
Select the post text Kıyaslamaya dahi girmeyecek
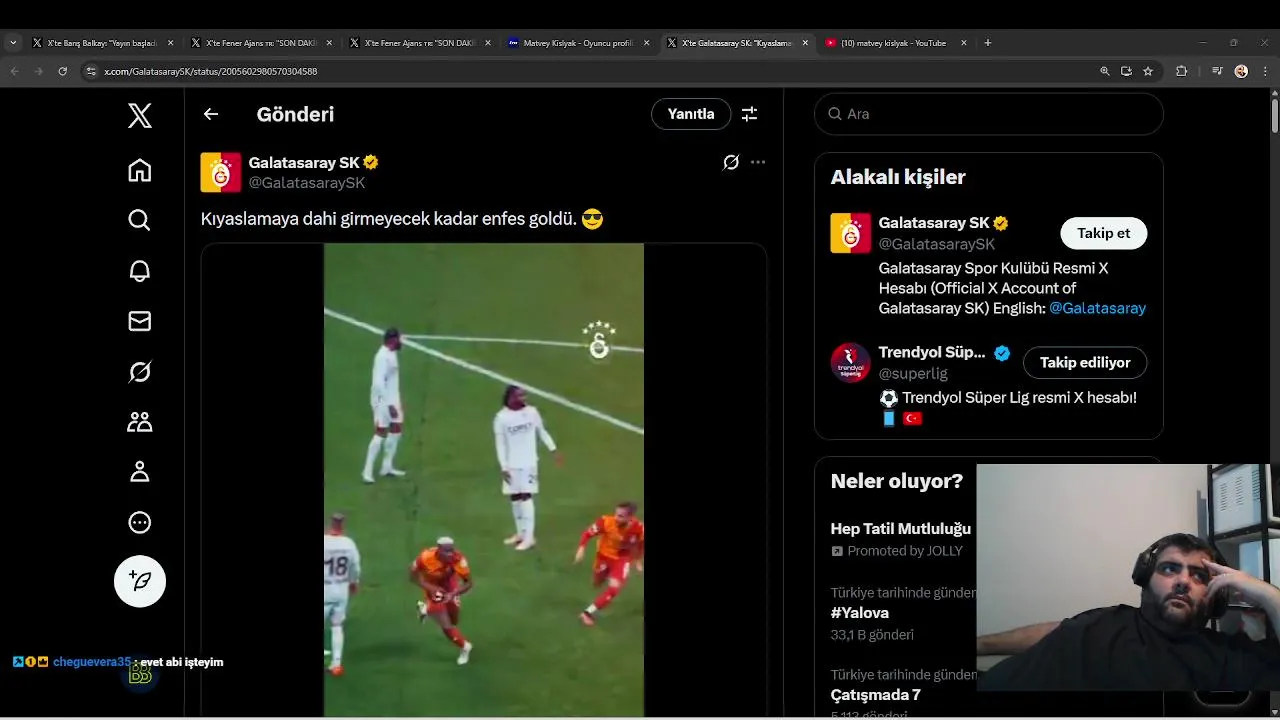click(315, 219)
